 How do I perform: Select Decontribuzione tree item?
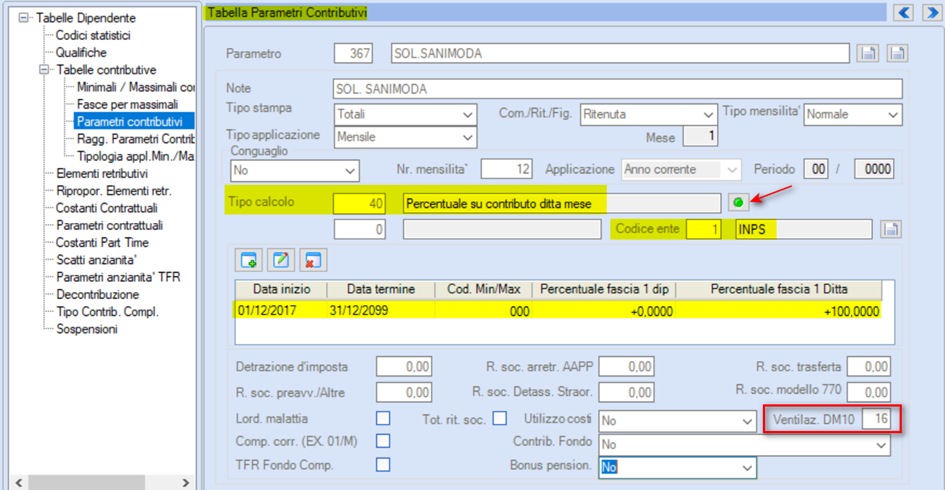click(x=97, y=295)
